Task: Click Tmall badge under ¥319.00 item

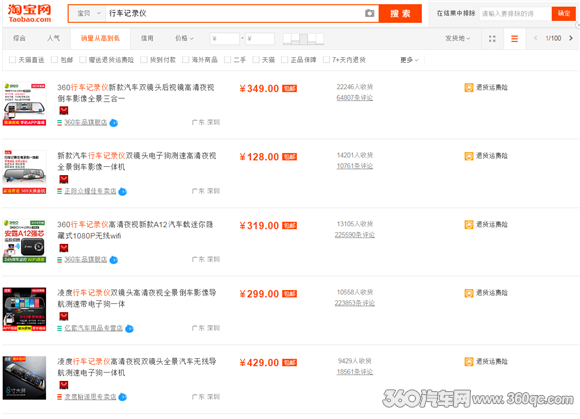Action: click(64, 247)
